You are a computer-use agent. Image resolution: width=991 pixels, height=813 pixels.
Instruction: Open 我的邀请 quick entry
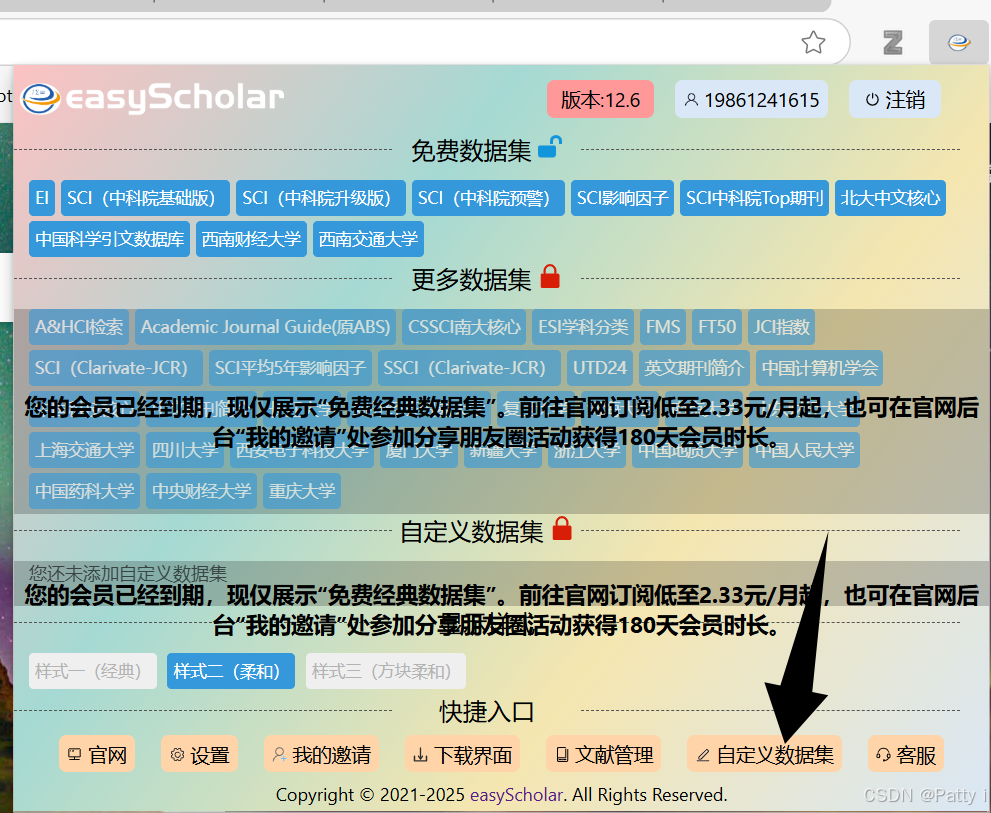(x=321, y=754)
